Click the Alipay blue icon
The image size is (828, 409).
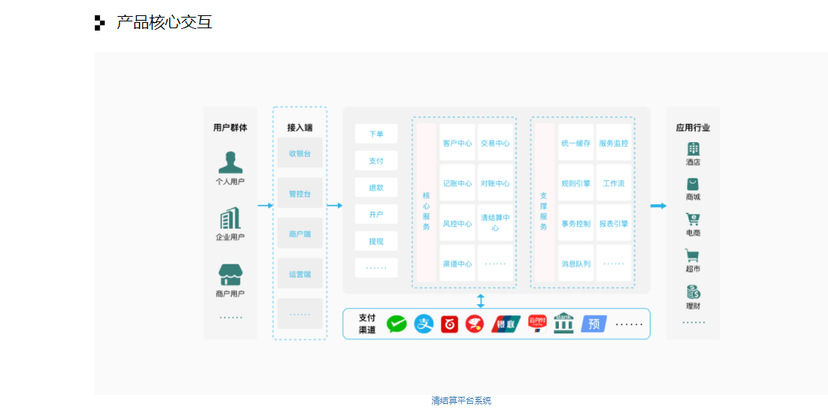[x=424, y=324]
